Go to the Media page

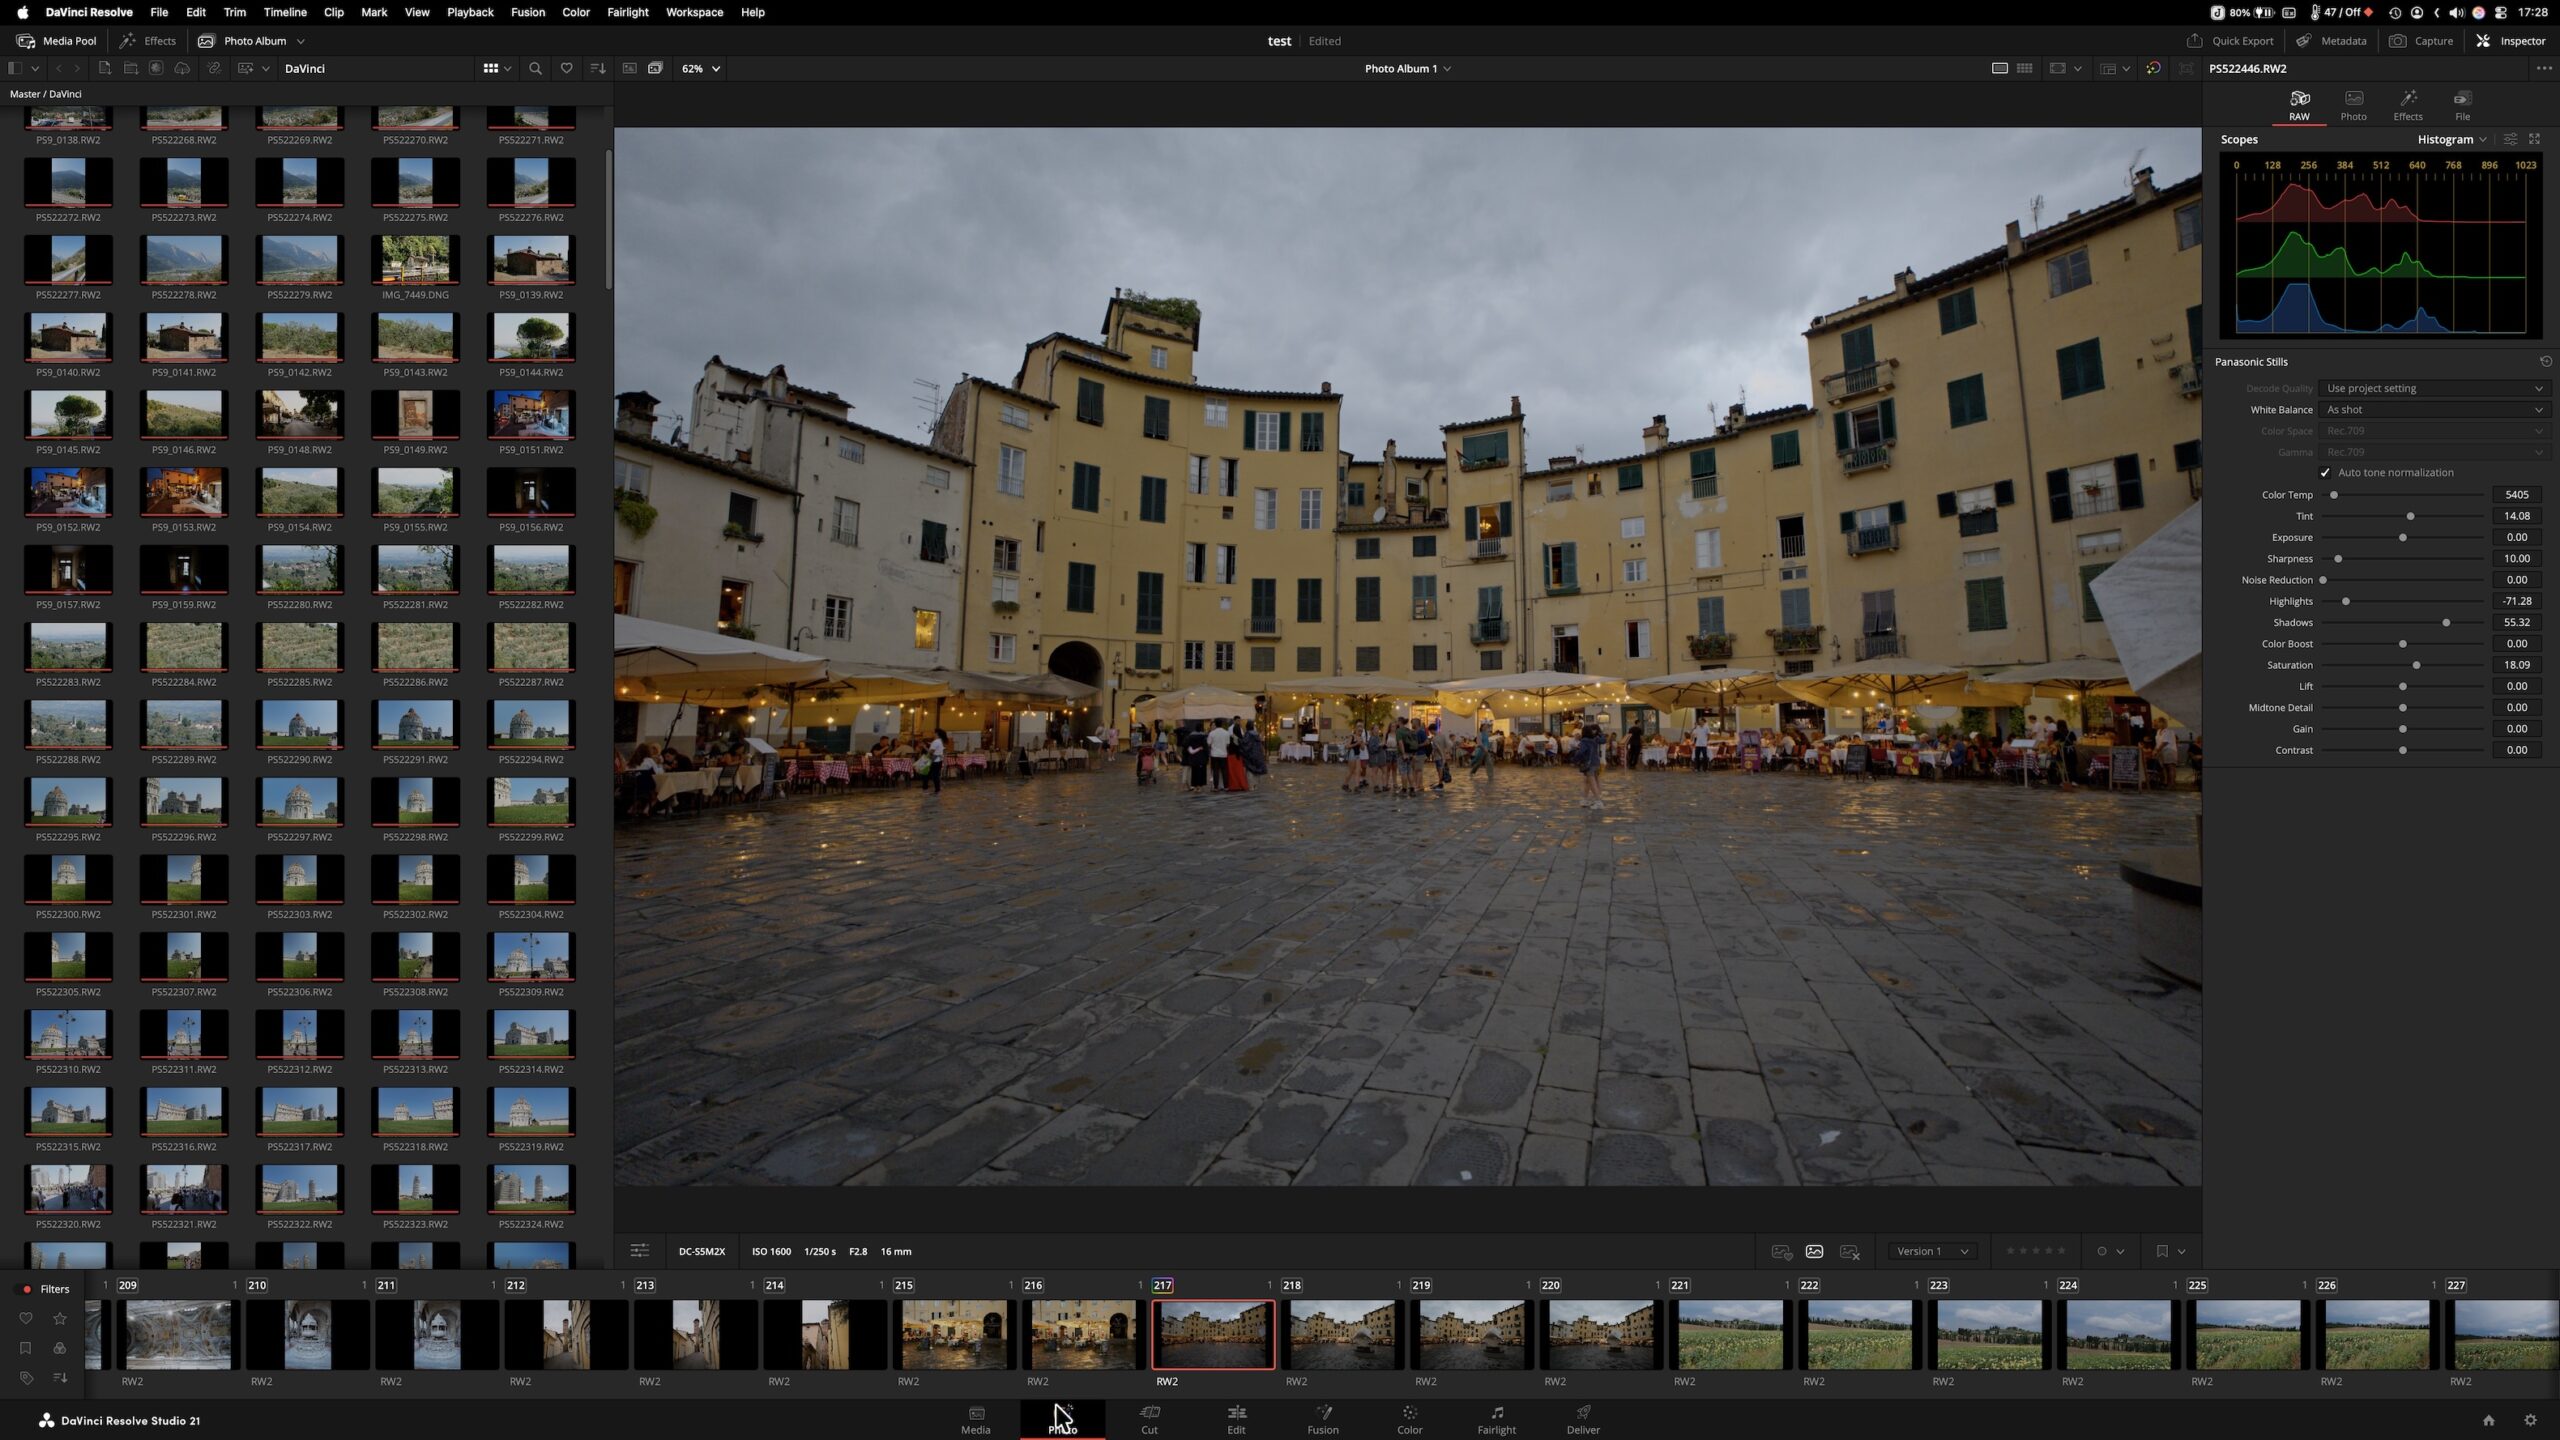[976, 1420]
